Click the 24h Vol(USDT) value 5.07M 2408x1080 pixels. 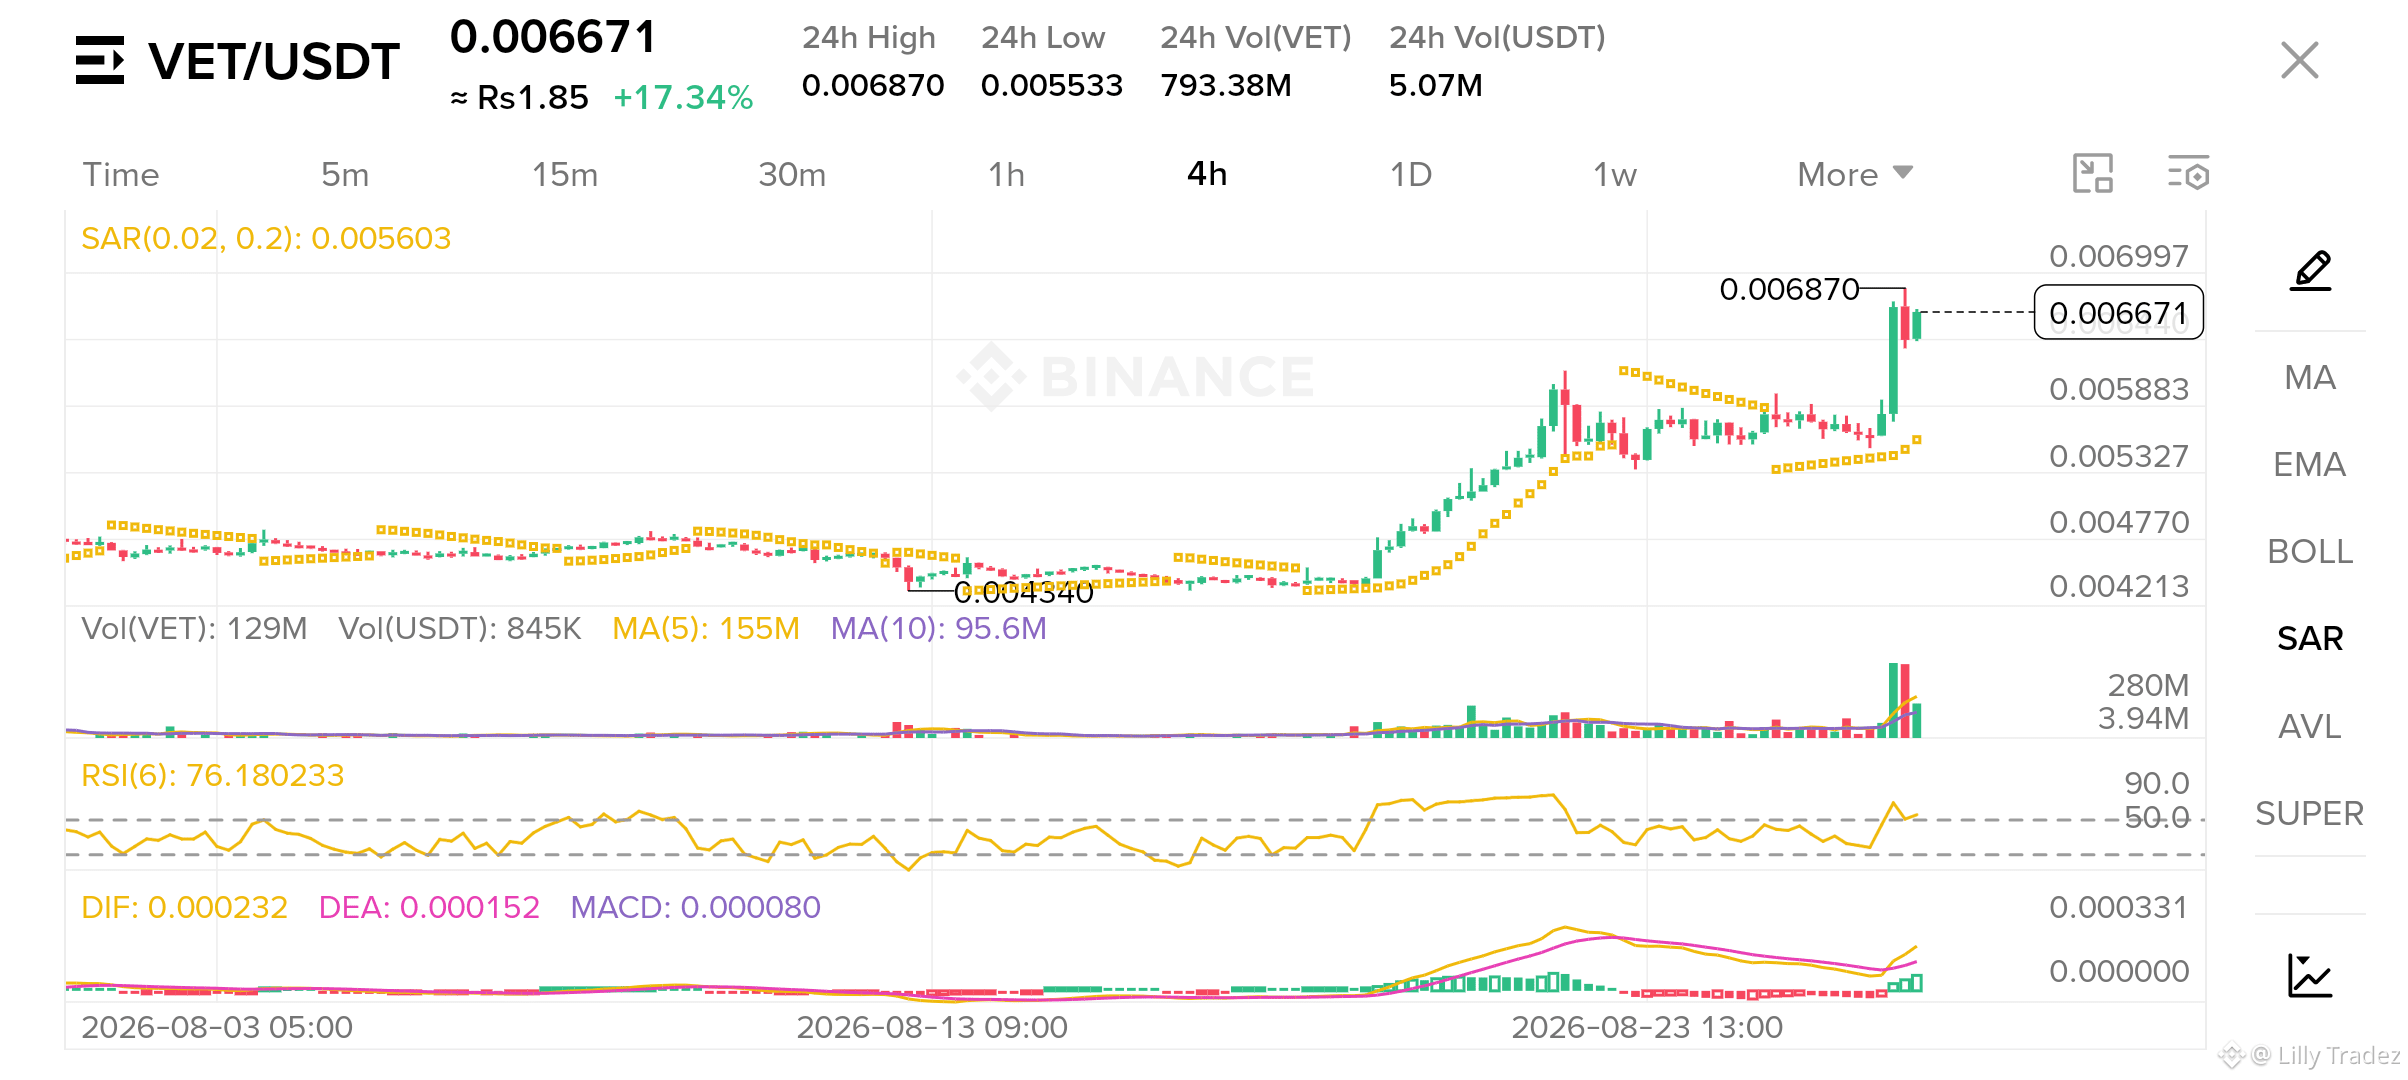(x=1436, y=85)
